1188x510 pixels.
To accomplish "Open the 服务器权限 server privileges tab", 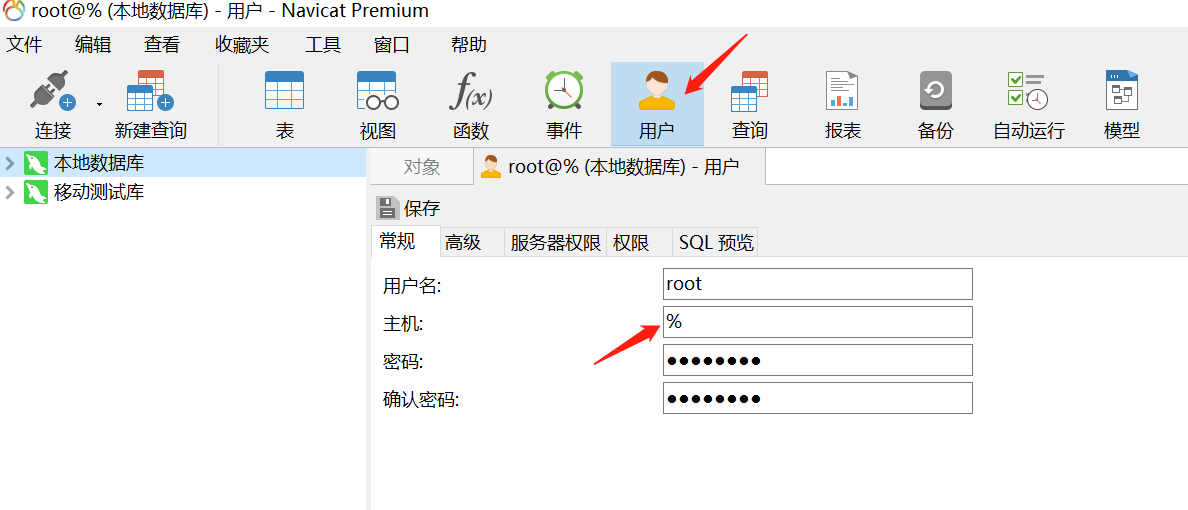I will [555, 242].
